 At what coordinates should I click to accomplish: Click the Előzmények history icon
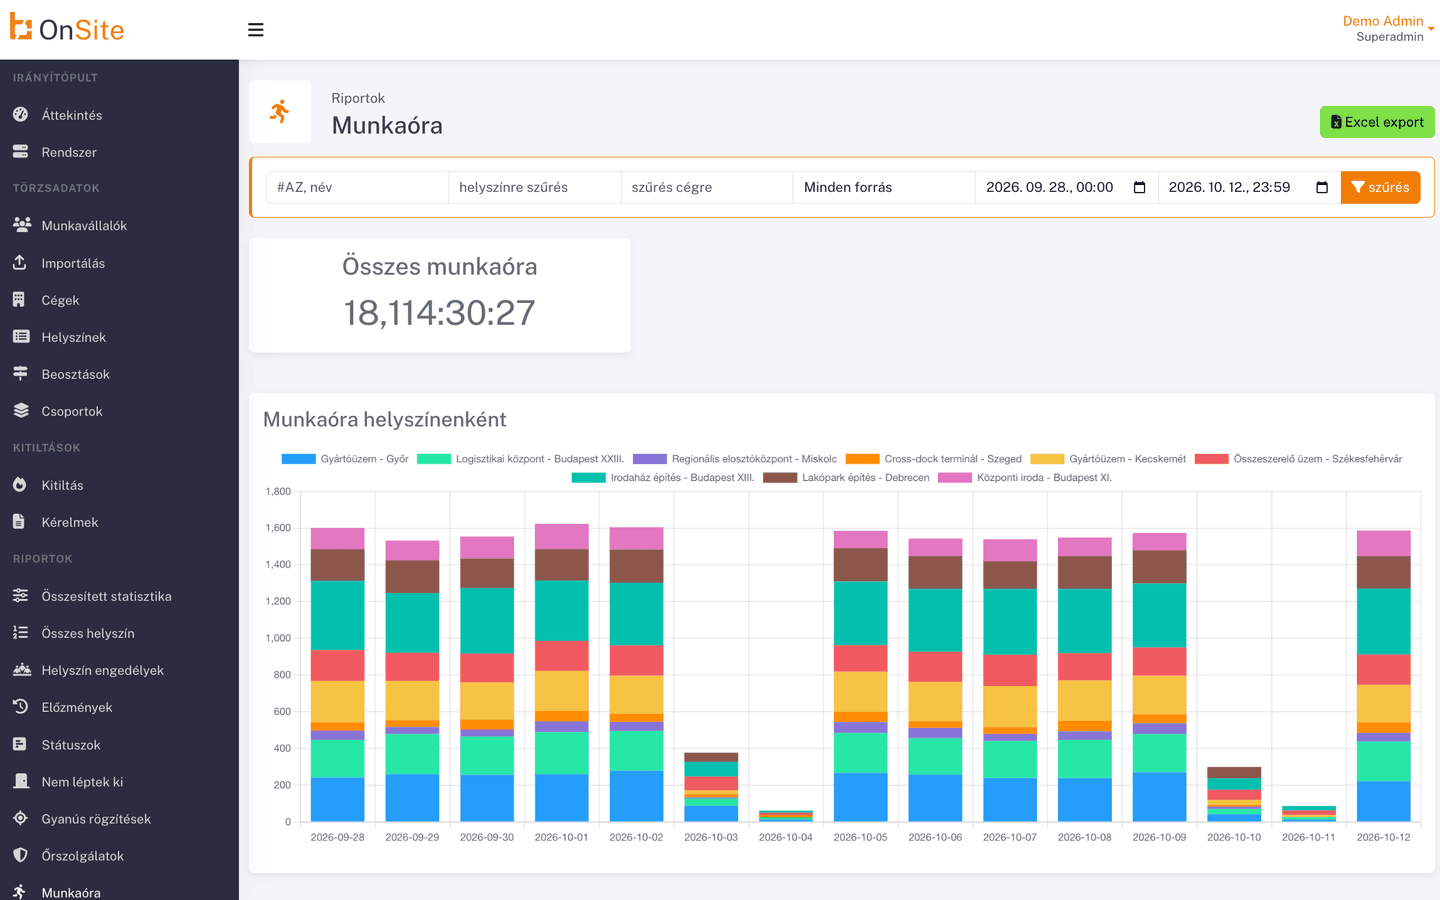[x=20, y=706]
